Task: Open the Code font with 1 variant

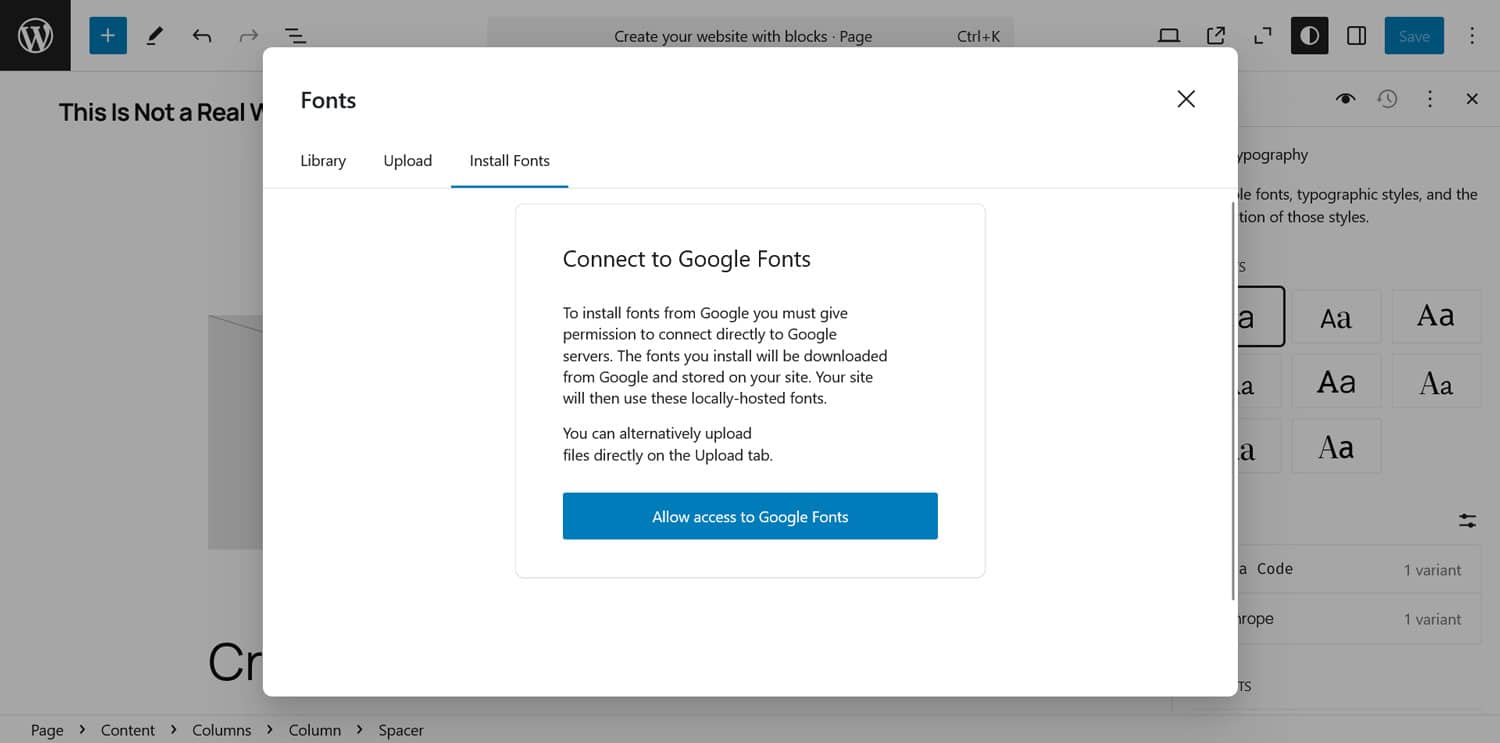Action: tap(1359, 569)
